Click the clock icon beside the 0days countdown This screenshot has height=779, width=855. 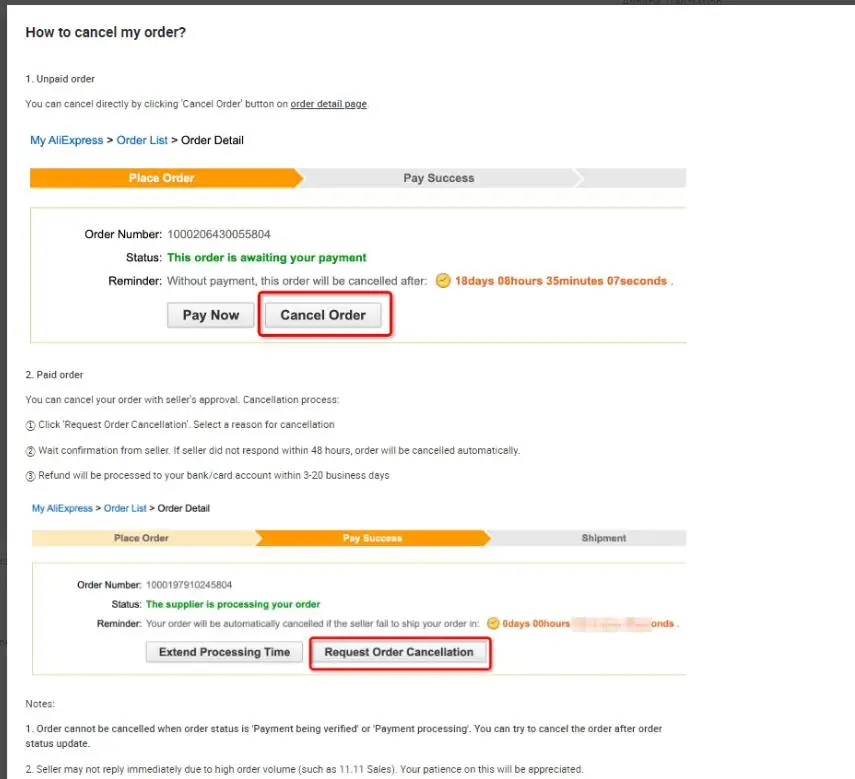(x=492, y=624)
